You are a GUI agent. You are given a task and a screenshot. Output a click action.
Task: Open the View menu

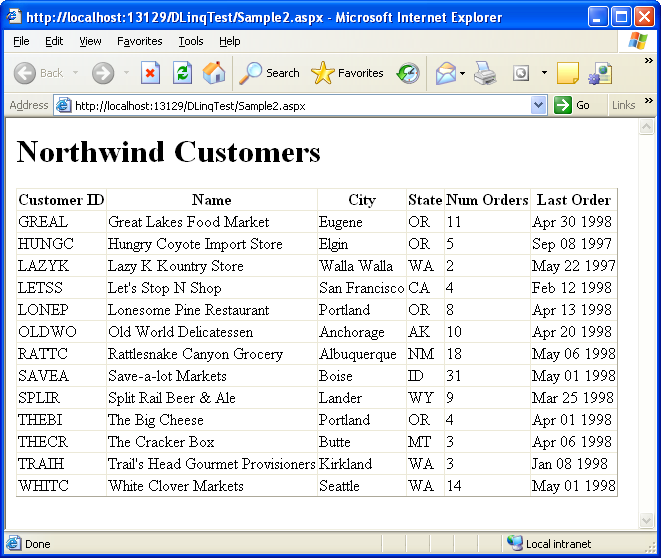pos(90,41)
